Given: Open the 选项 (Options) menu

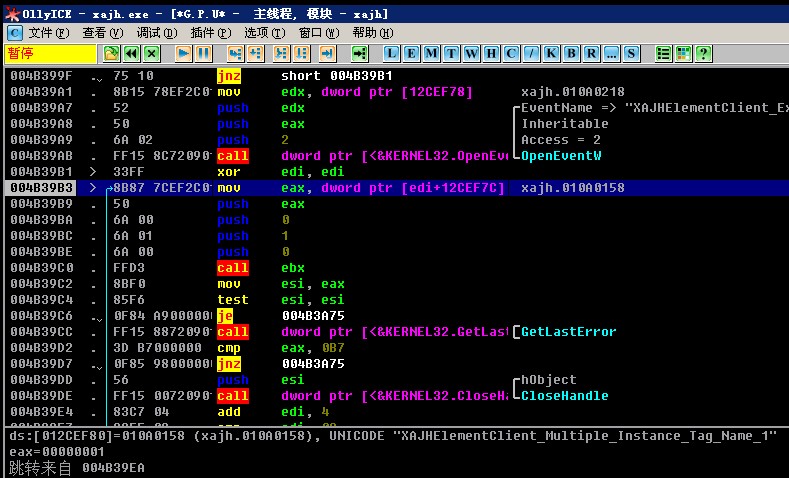Looking at the screenshot, I should coord(257,32).
